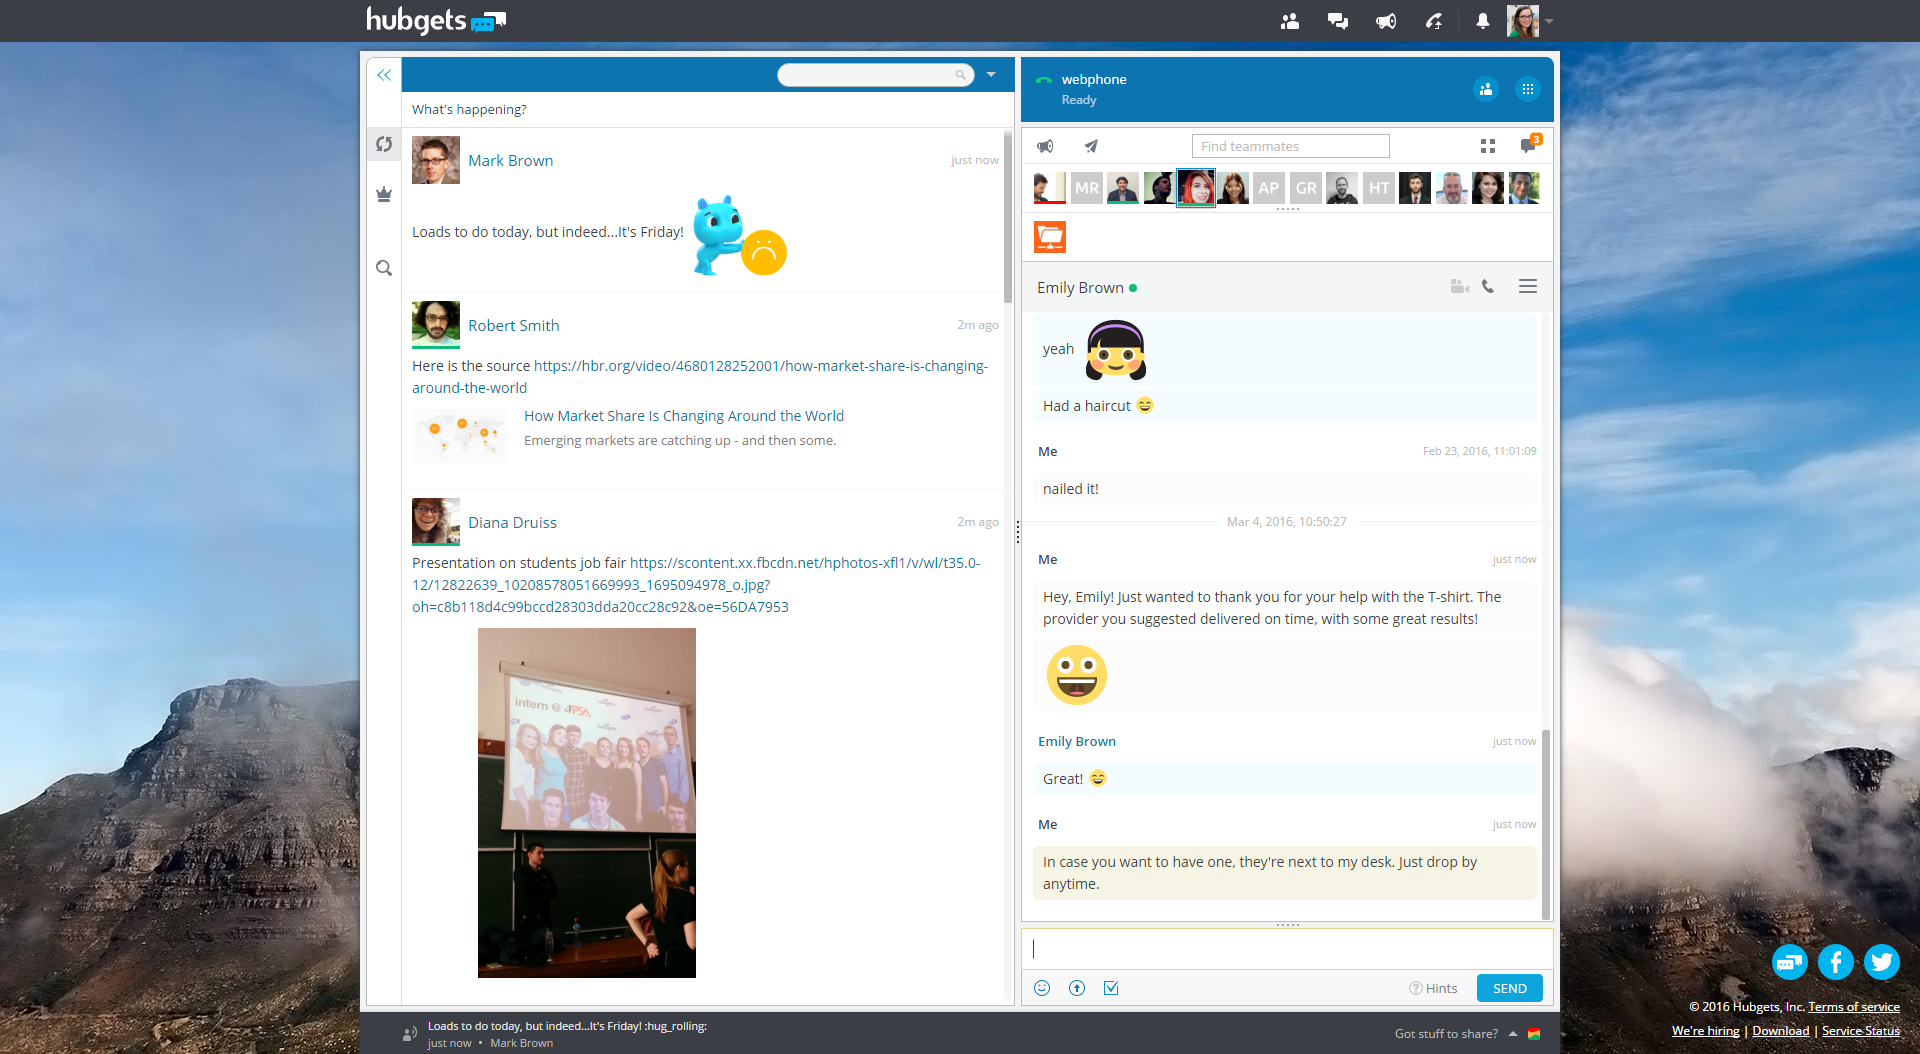Click the Hubgets logo
Viewport: 1920px width, 1054px height.
click(x=436, y=20)
